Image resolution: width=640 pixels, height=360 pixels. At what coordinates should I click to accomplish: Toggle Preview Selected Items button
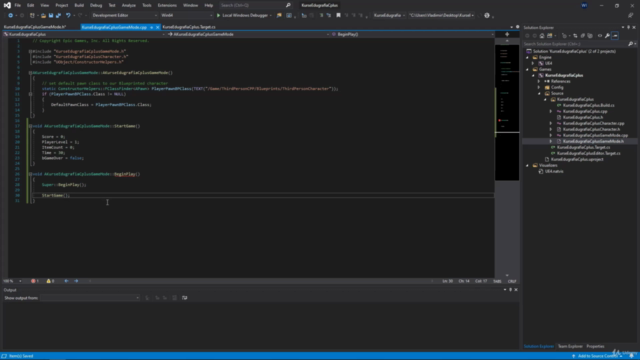615,36
